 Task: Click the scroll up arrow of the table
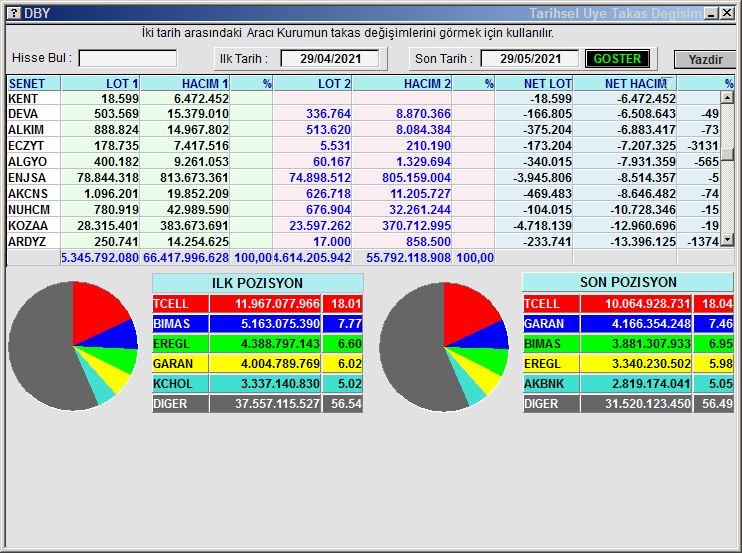tap(728, 98)
